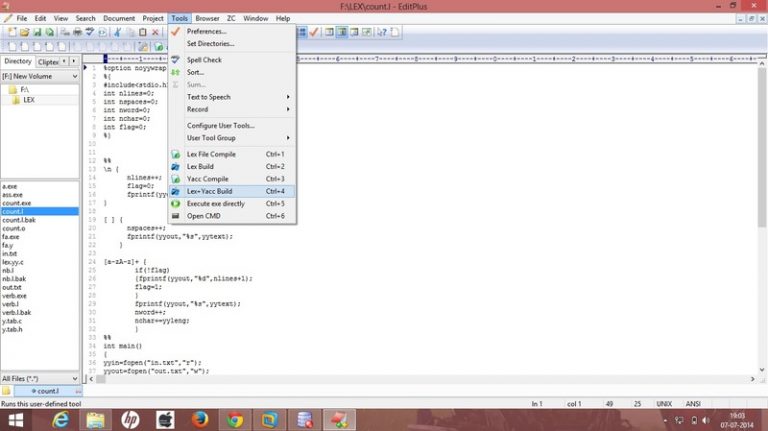This screenshot has width=768, height=431.
Task: Select Preferences in the Tools menu
Action: click(x=232, y=31)
